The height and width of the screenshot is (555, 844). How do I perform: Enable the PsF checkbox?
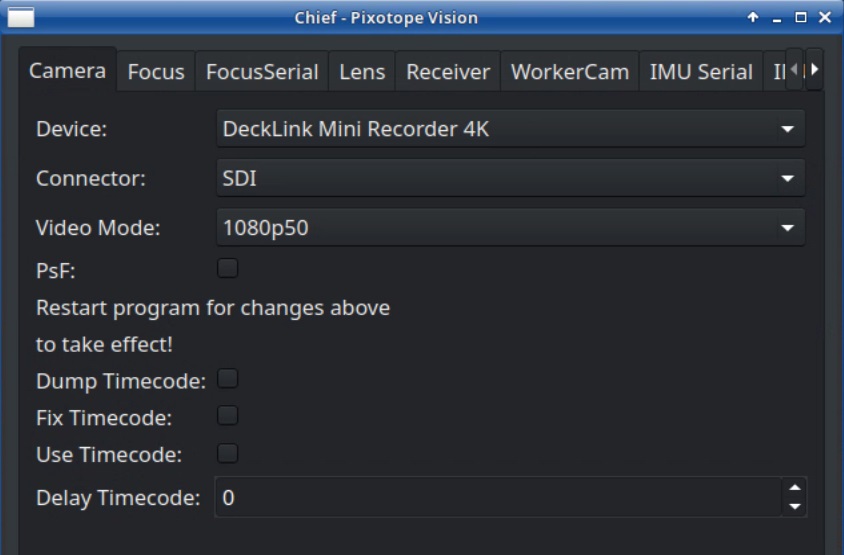click(228, 268)
